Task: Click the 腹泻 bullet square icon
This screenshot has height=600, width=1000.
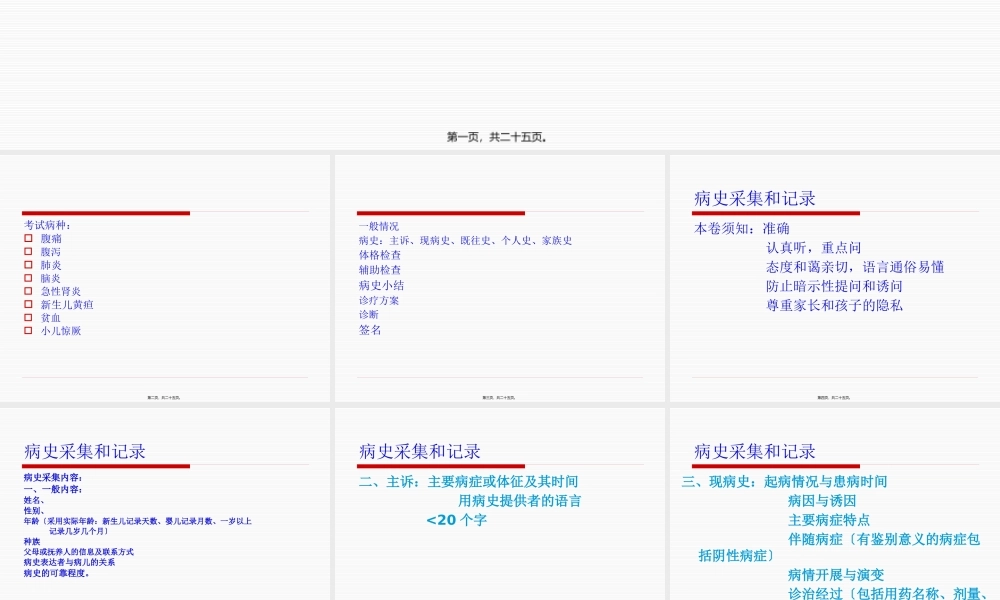Action: [x=27, y=252]
